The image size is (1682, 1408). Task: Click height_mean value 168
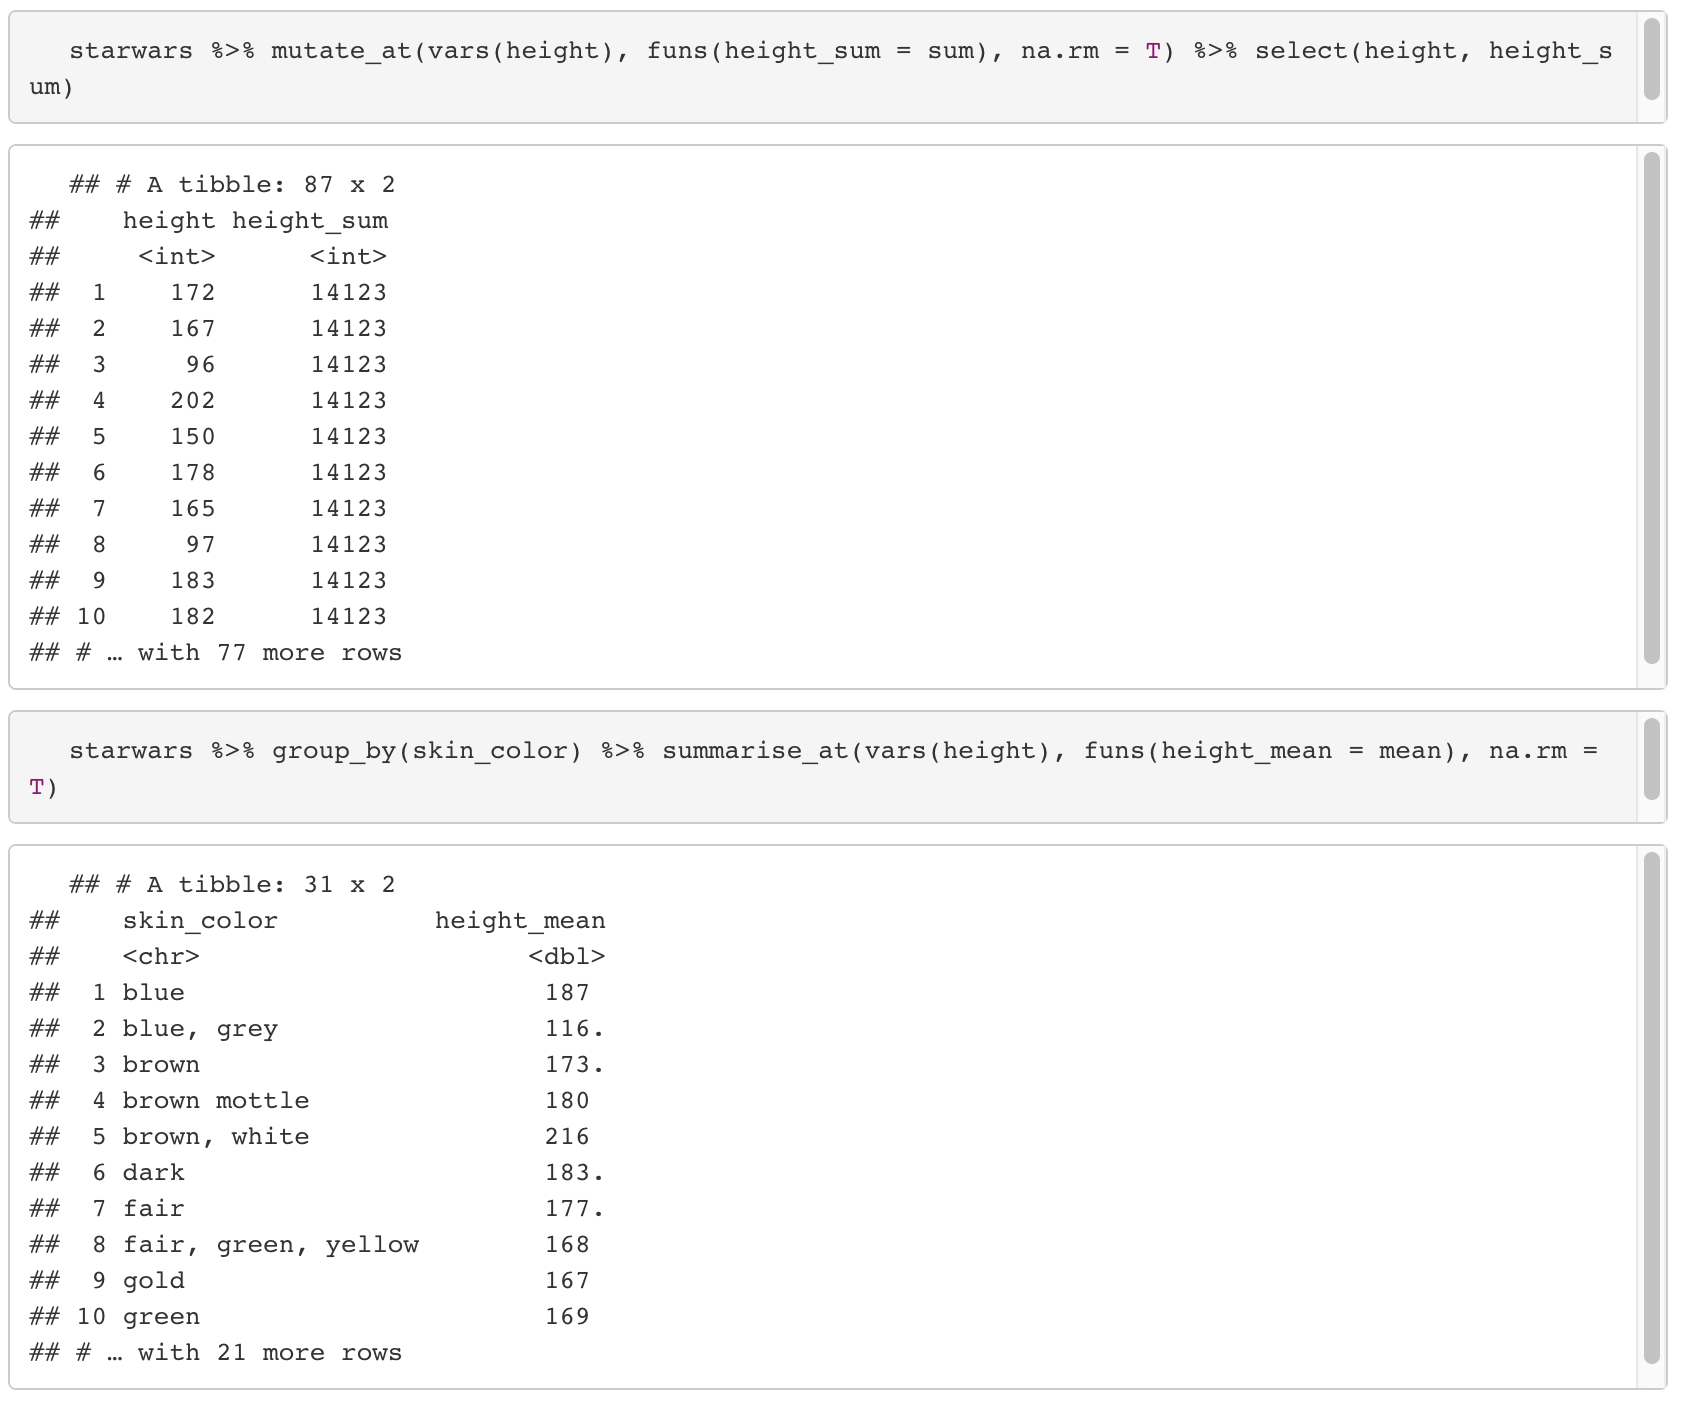(567, 1245)
